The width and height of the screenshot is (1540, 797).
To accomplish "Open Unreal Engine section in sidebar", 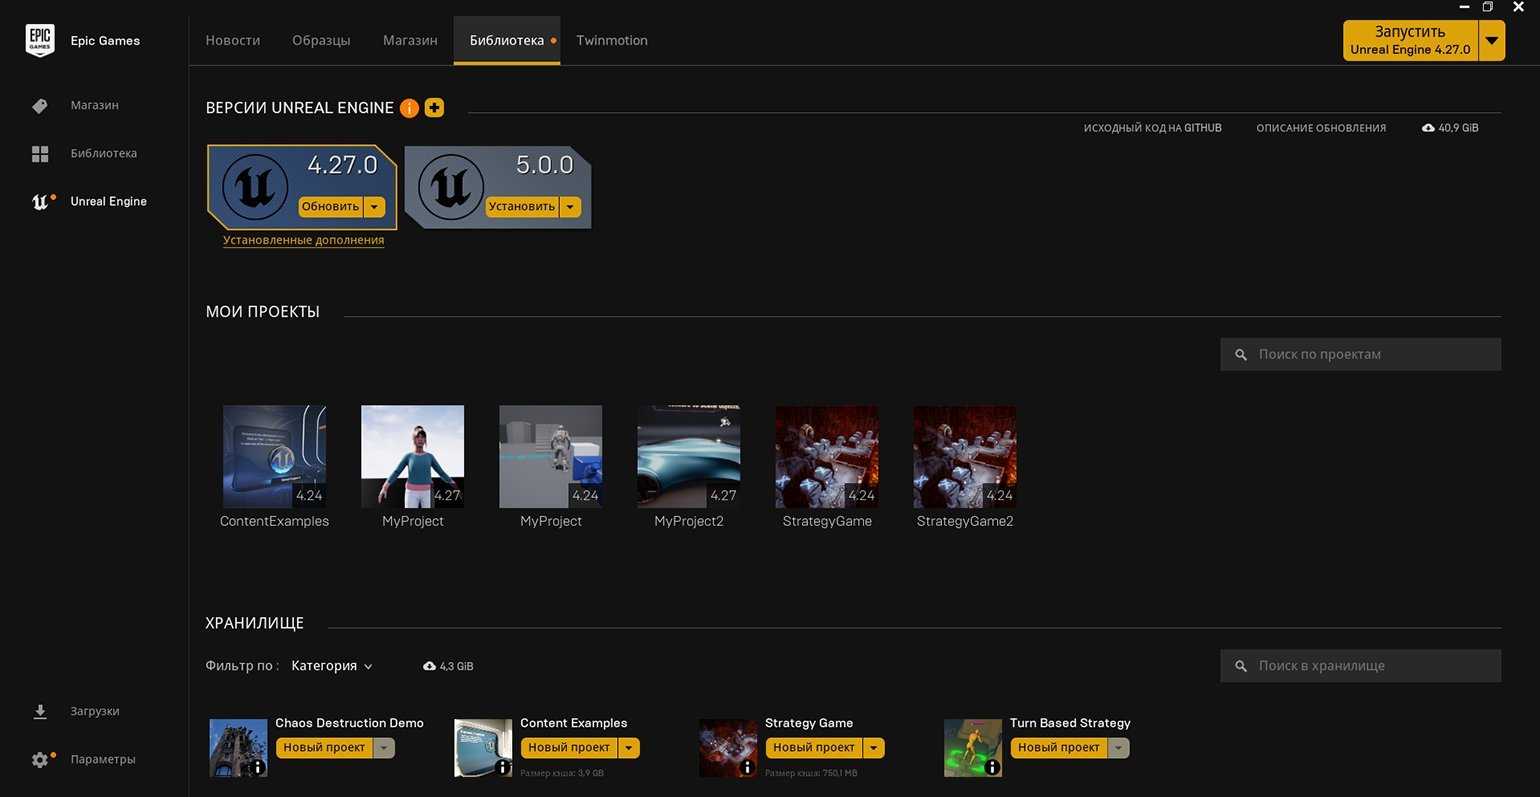I will tap(108, 202).
